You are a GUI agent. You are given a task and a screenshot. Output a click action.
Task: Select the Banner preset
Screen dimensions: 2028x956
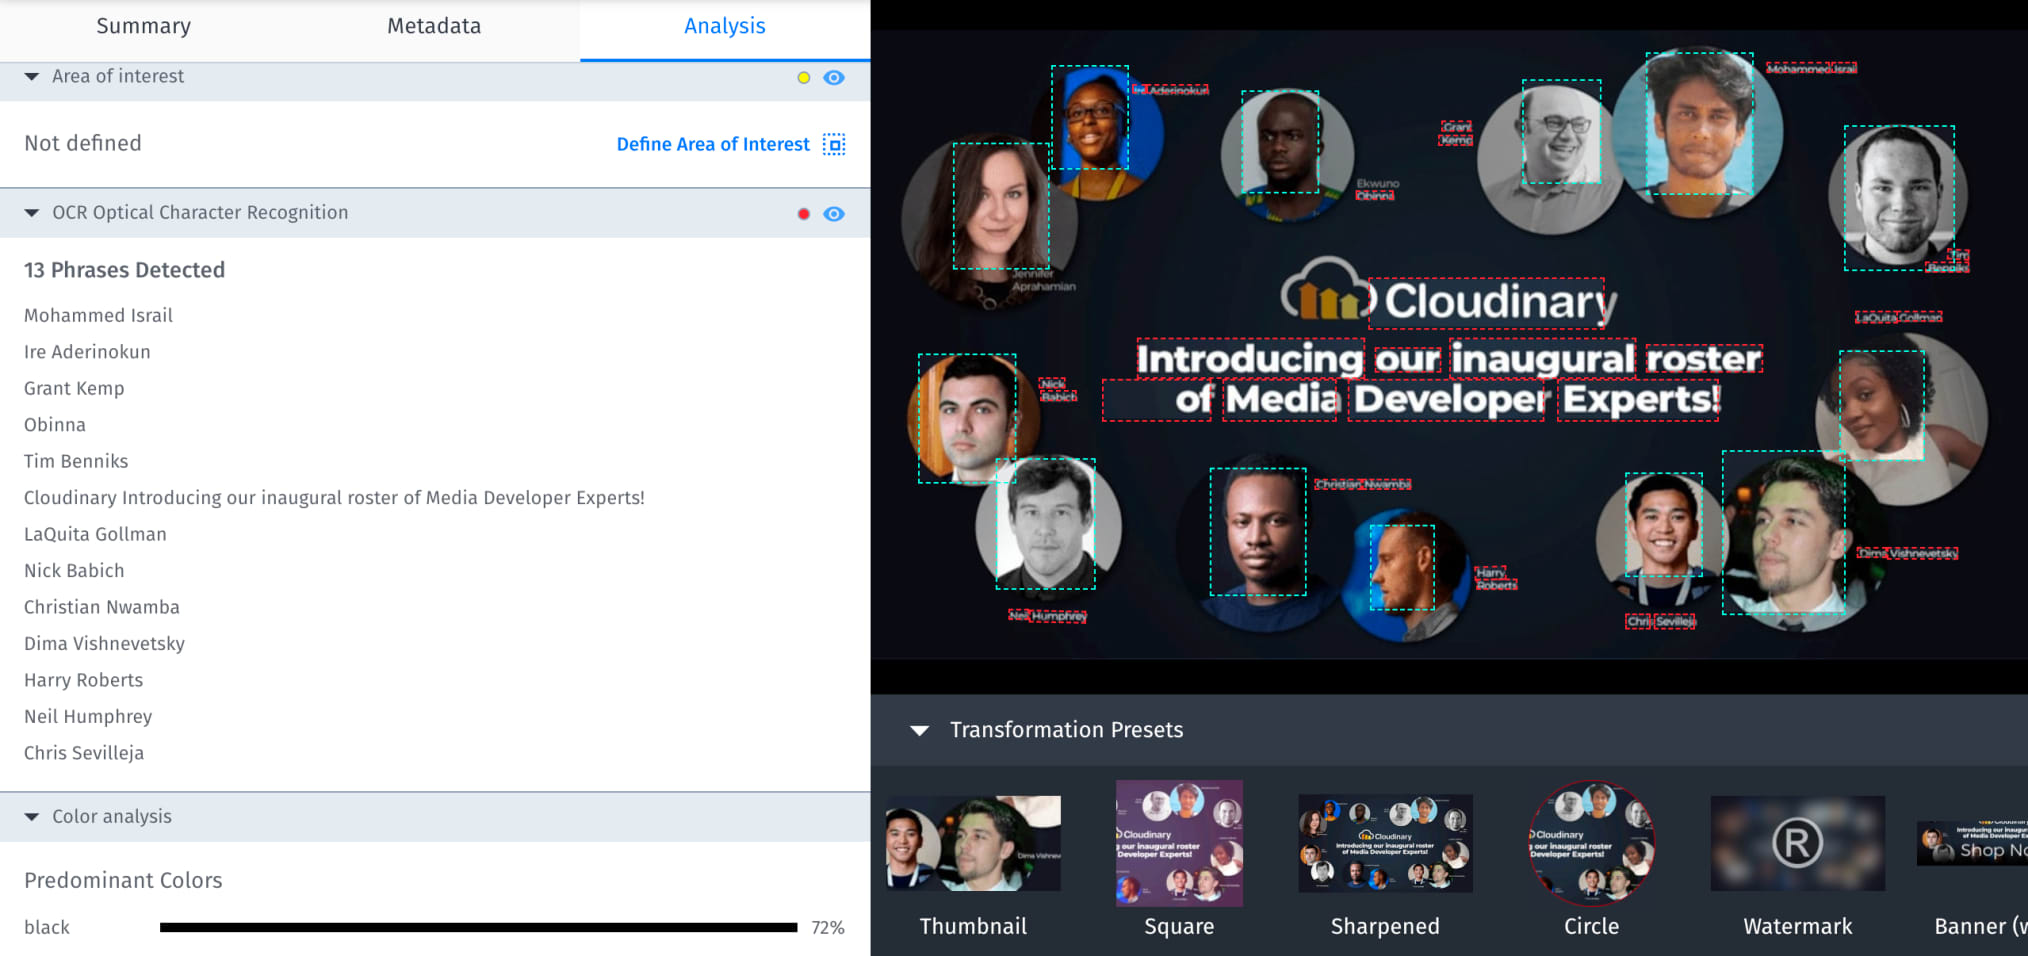tap(1972, 843)
